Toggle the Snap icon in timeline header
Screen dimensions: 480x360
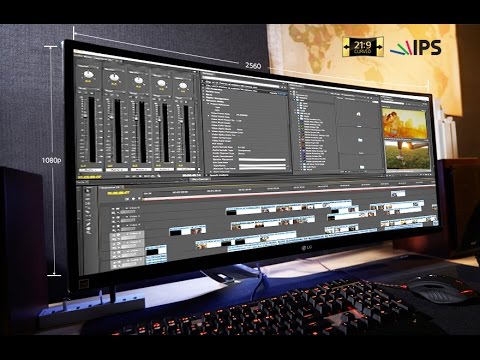[127, 199]
